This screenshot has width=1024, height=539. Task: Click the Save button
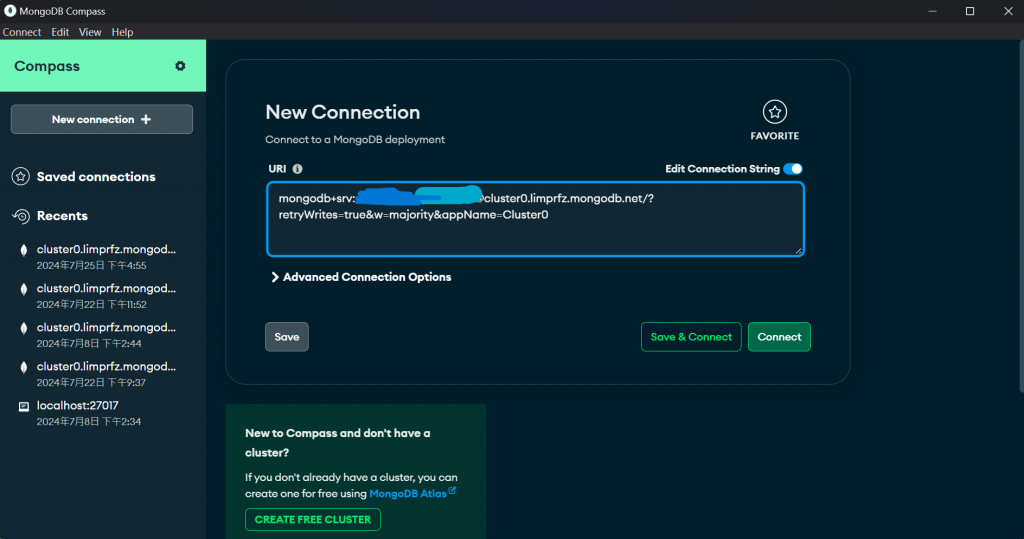287,336
